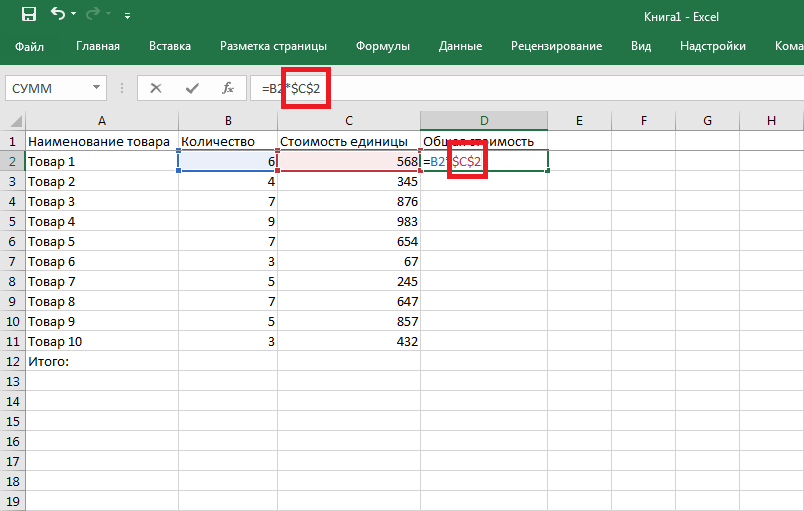
Task: Select cell containing Товар 5
Action: (102, 241)
